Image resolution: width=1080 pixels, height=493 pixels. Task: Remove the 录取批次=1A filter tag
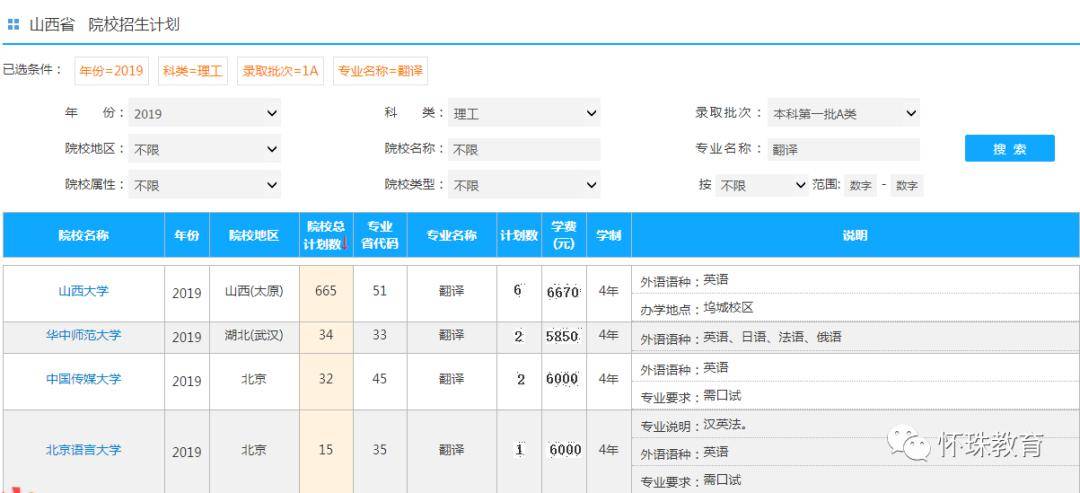280,71
